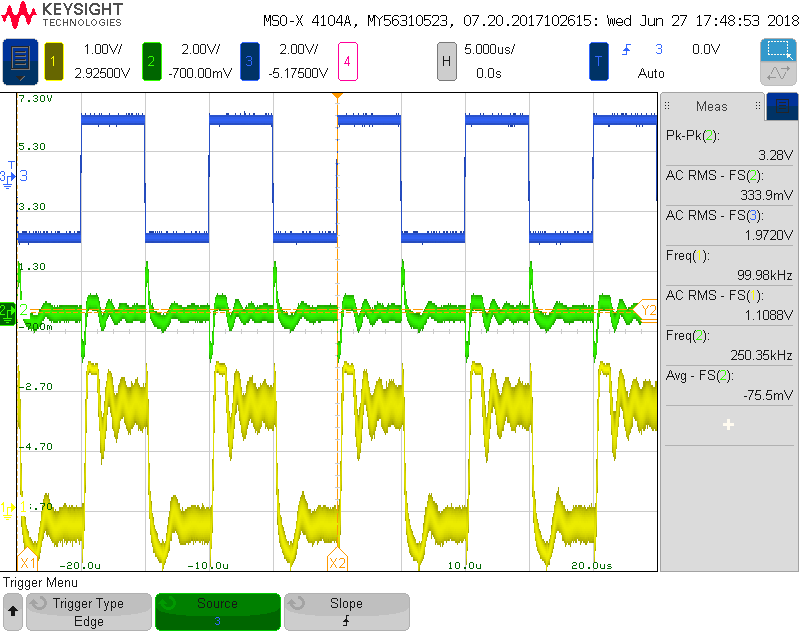Click channel 1 offset 2.92500V value
Screen dimensions: 800x632
(102, 73)
